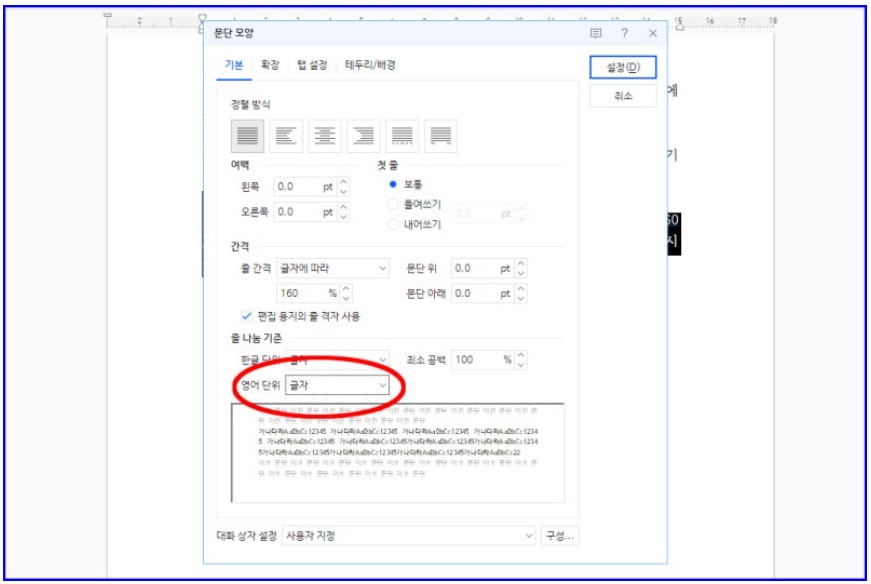The height and width of the screenshot is (584, 871).
Task: Open the 대화 상자 설정 사용자 지정 dropdown
Action: click(x=409, y=536)
